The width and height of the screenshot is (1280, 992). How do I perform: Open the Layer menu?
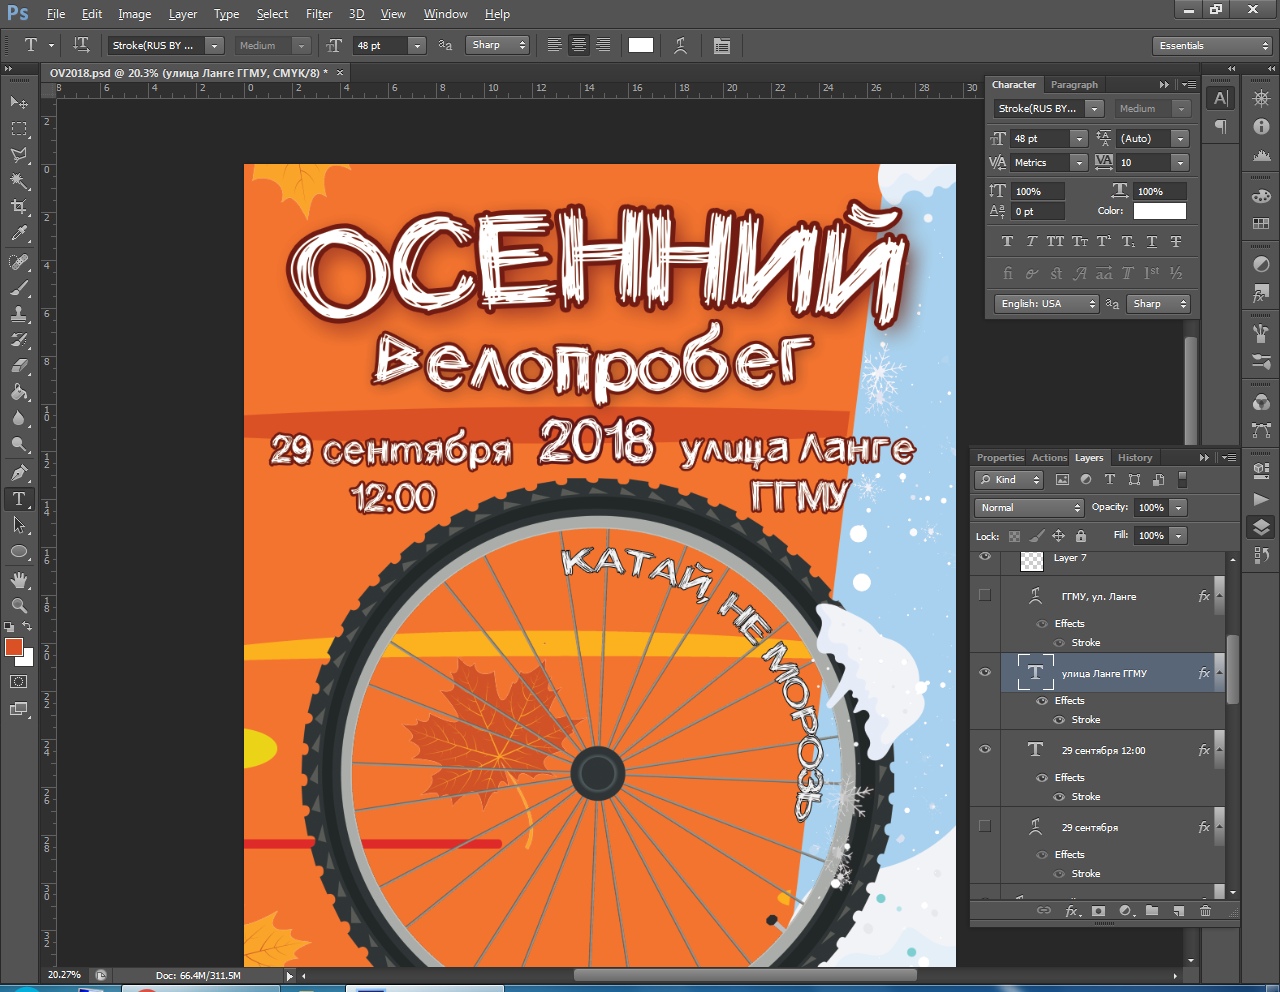click(183, 14)
